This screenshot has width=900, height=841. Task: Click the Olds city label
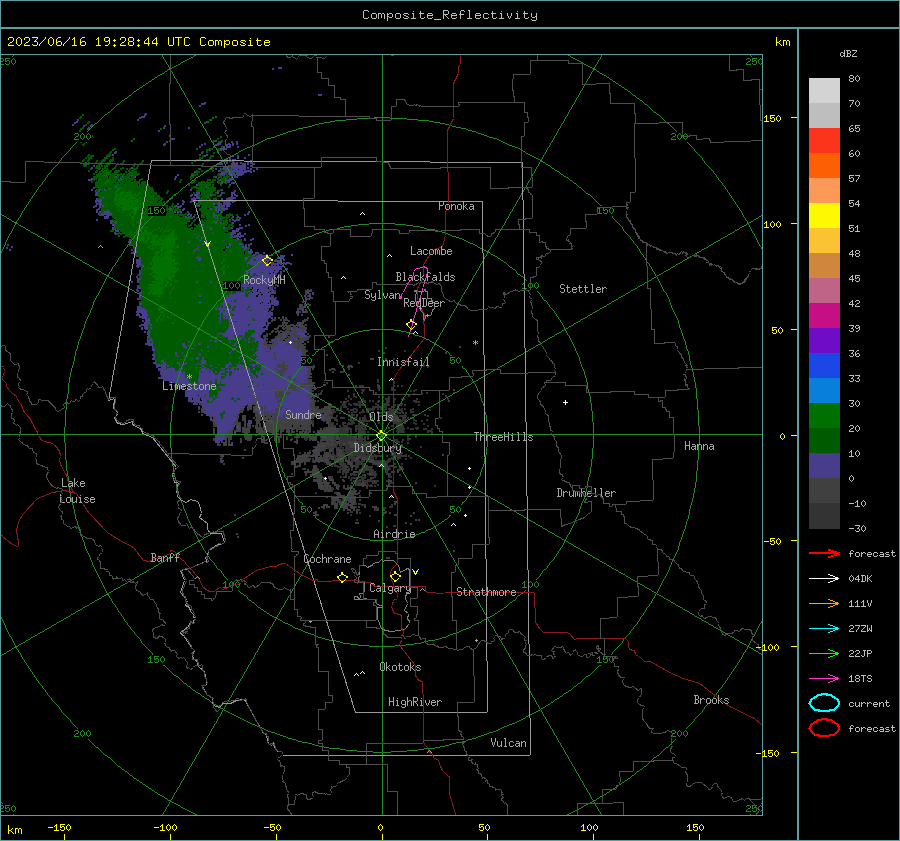coord(381,417)
